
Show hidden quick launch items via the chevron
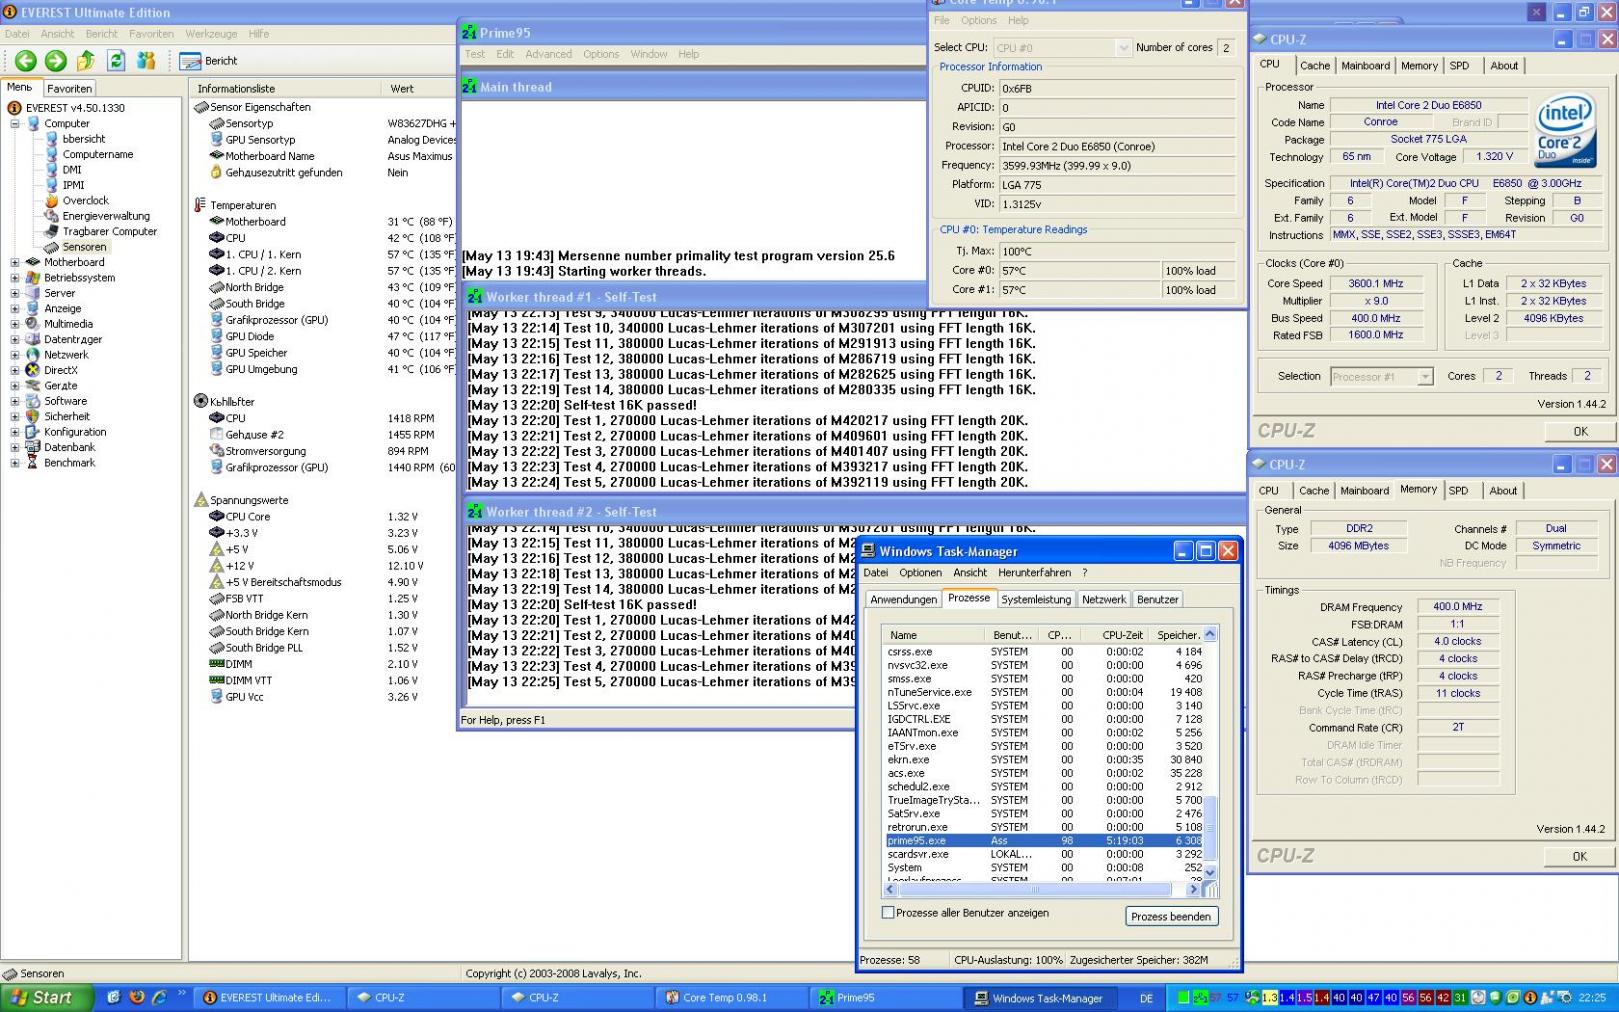coord(181,995)
